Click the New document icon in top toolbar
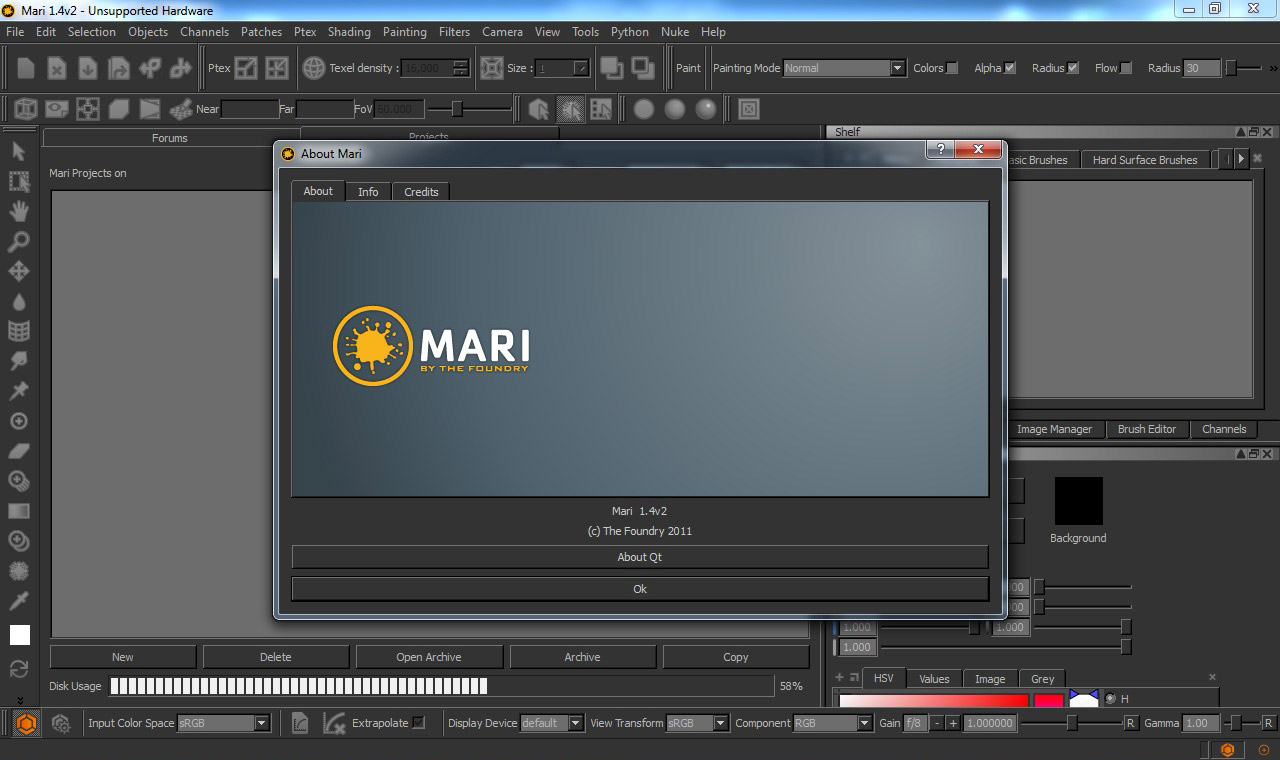This screenshot has height=760, width=1280. 26,68
